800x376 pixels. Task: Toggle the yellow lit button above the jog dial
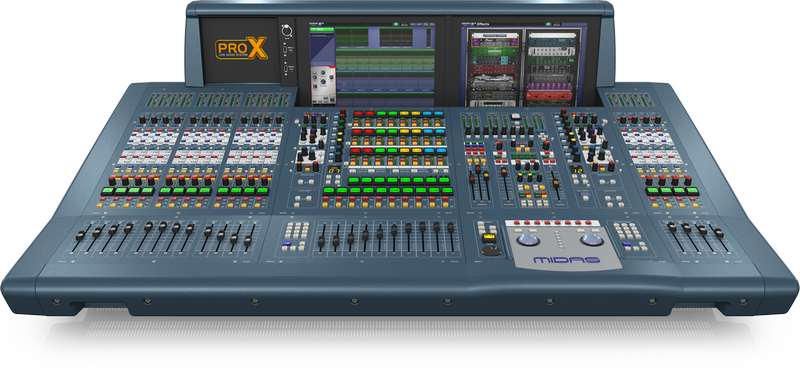pos(489,238)
